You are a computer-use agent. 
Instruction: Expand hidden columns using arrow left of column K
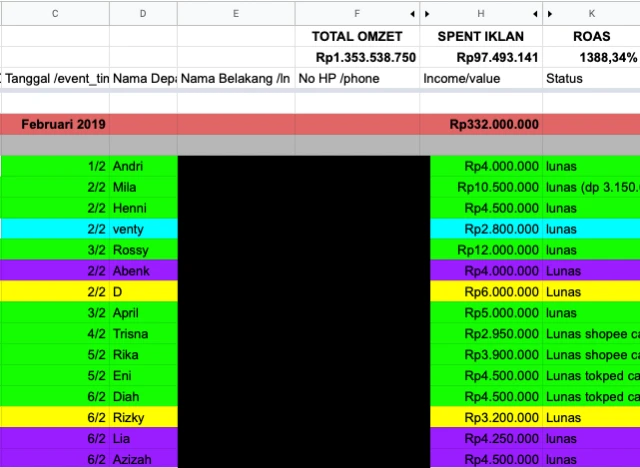click(549, 13)
